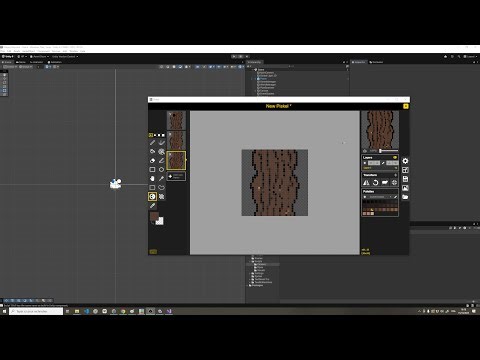Screen dimensions: 480x360
Task: Adjust the preview FPS slider
Action: (388, 151)
